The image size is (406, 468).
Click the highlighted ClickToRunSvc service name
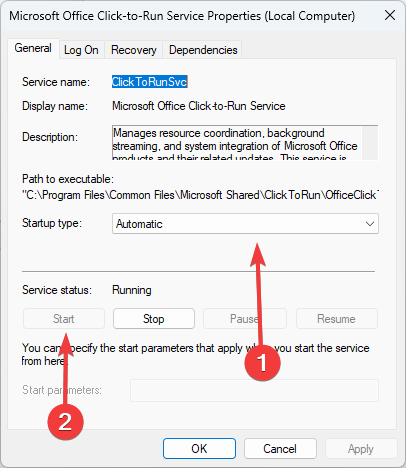tap(150, 82)
